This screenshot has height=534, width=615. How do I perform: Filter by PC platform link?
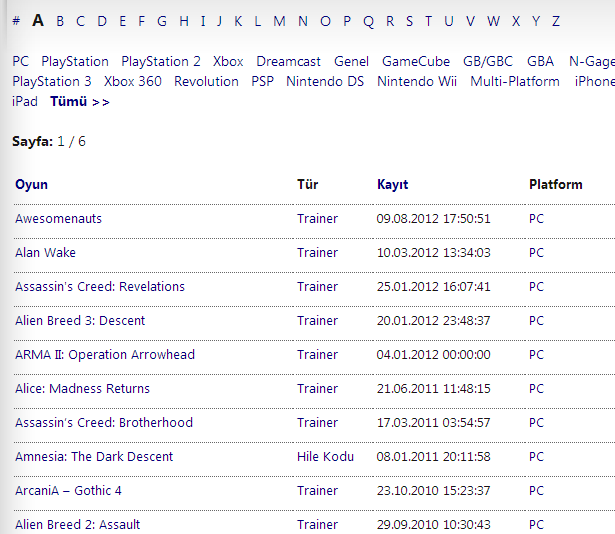coord(20,61)
